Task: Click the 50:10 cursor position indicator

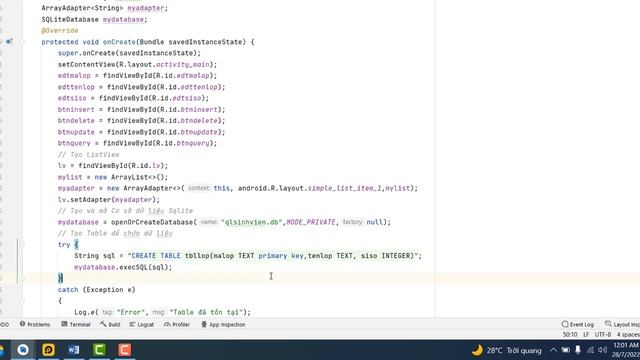Action: pos(570,335)
